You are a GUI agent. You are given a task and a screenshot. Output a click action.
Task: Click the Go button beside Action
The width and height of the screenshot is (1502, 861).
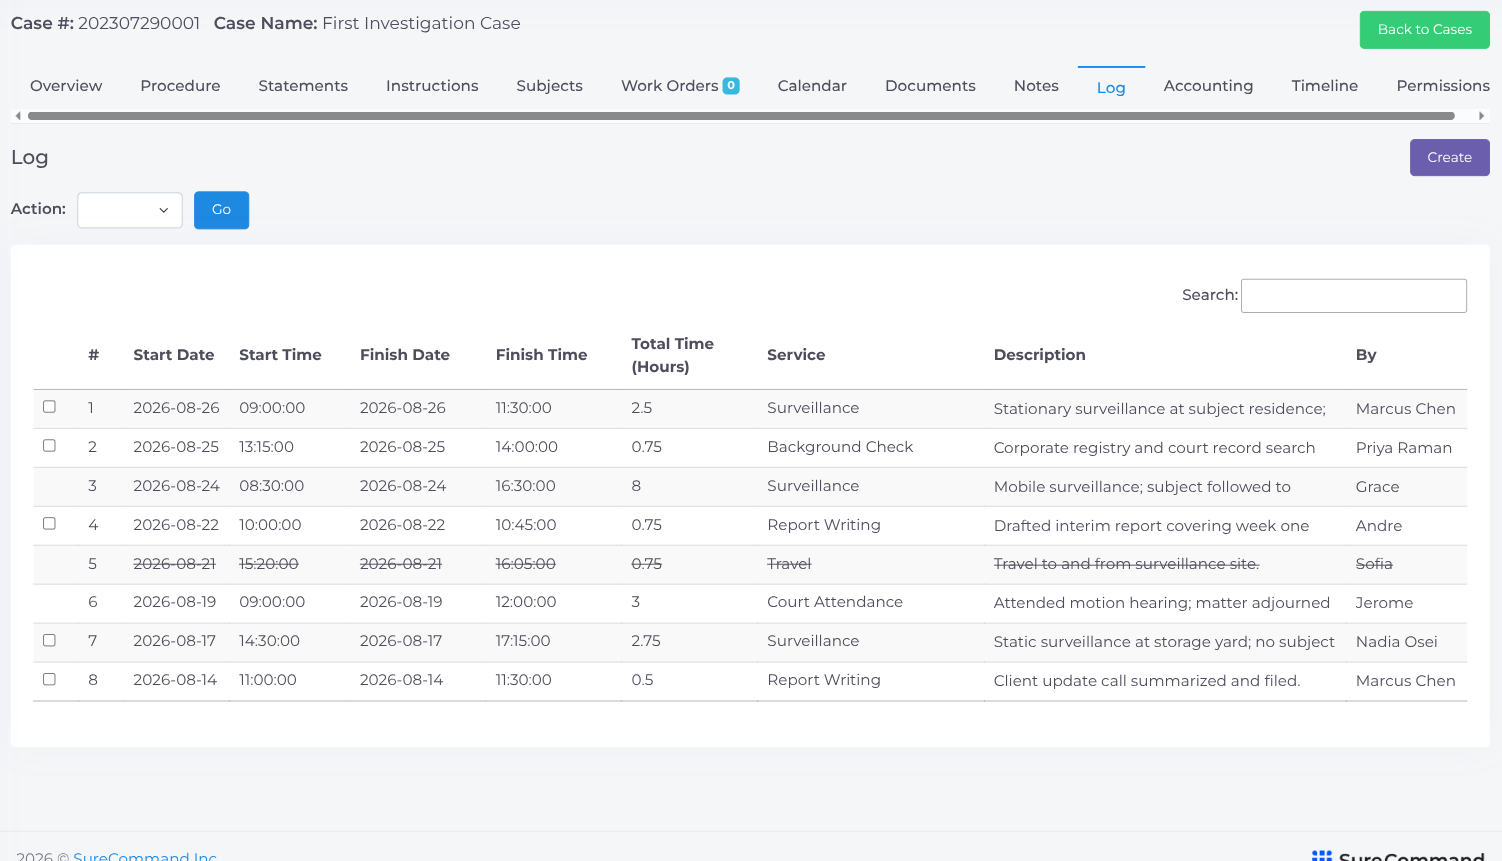point(221,210)
